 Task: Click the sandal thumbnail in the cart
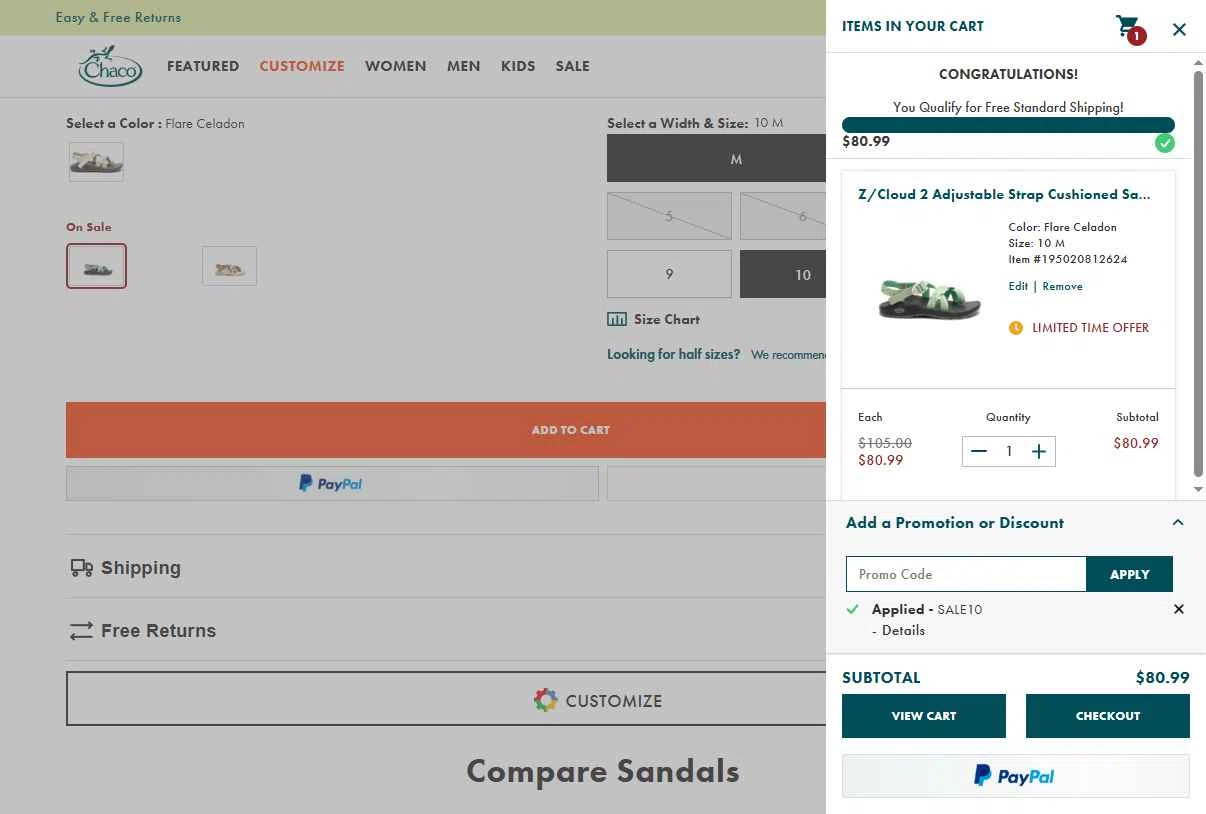(x=930, y=297)
